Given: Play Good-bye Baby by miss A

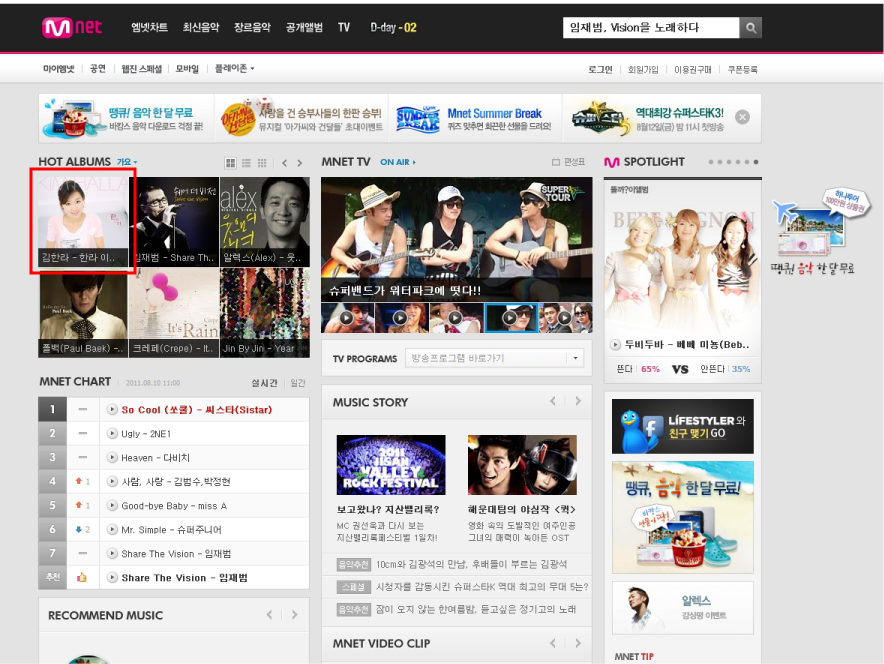Looking at the screenshot, I should [x=112, y=506].
